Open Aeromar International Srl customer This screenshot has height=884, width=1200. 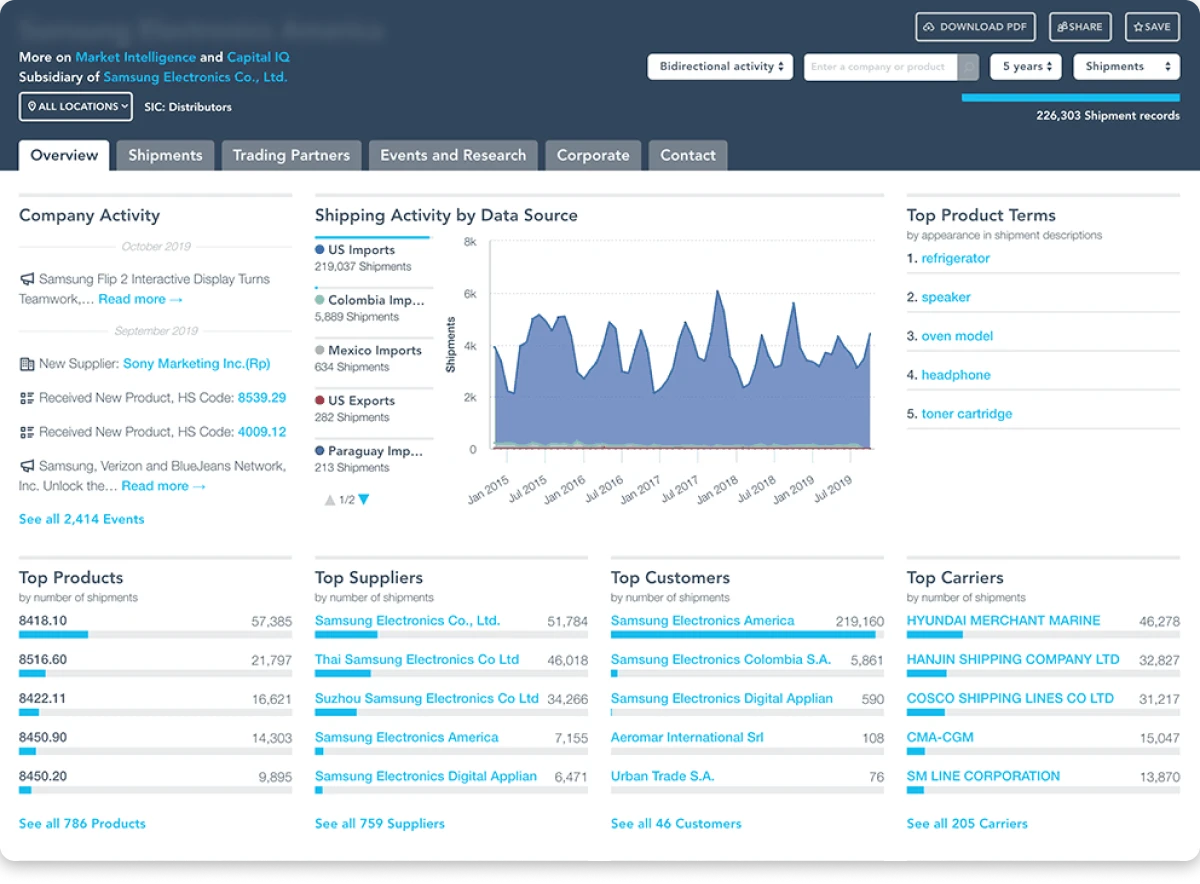point(687,738)
